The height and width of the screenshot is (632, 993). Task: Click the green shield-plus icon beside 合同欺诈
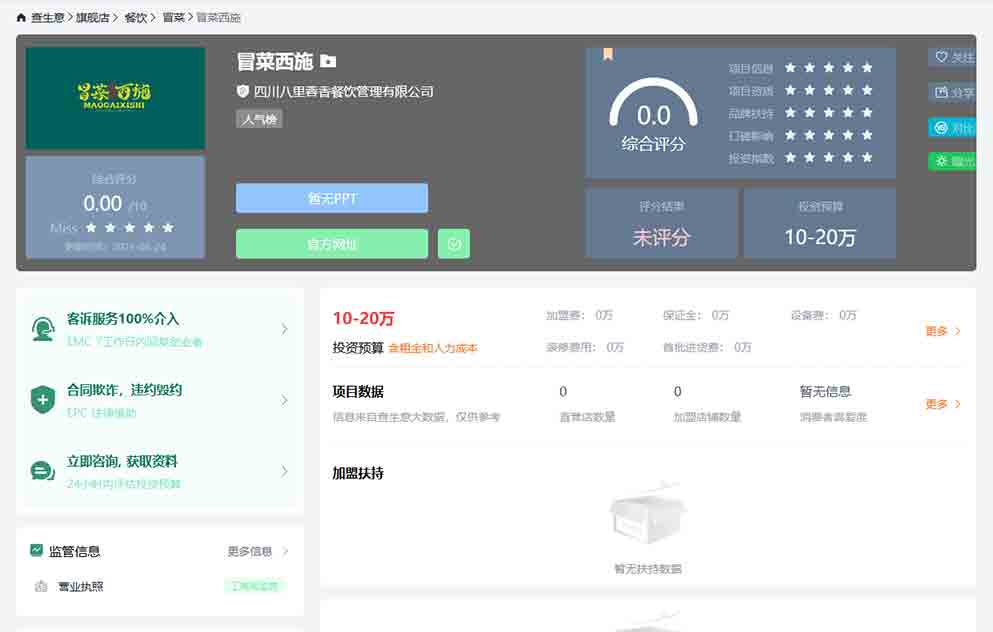[x=43, y=400]
